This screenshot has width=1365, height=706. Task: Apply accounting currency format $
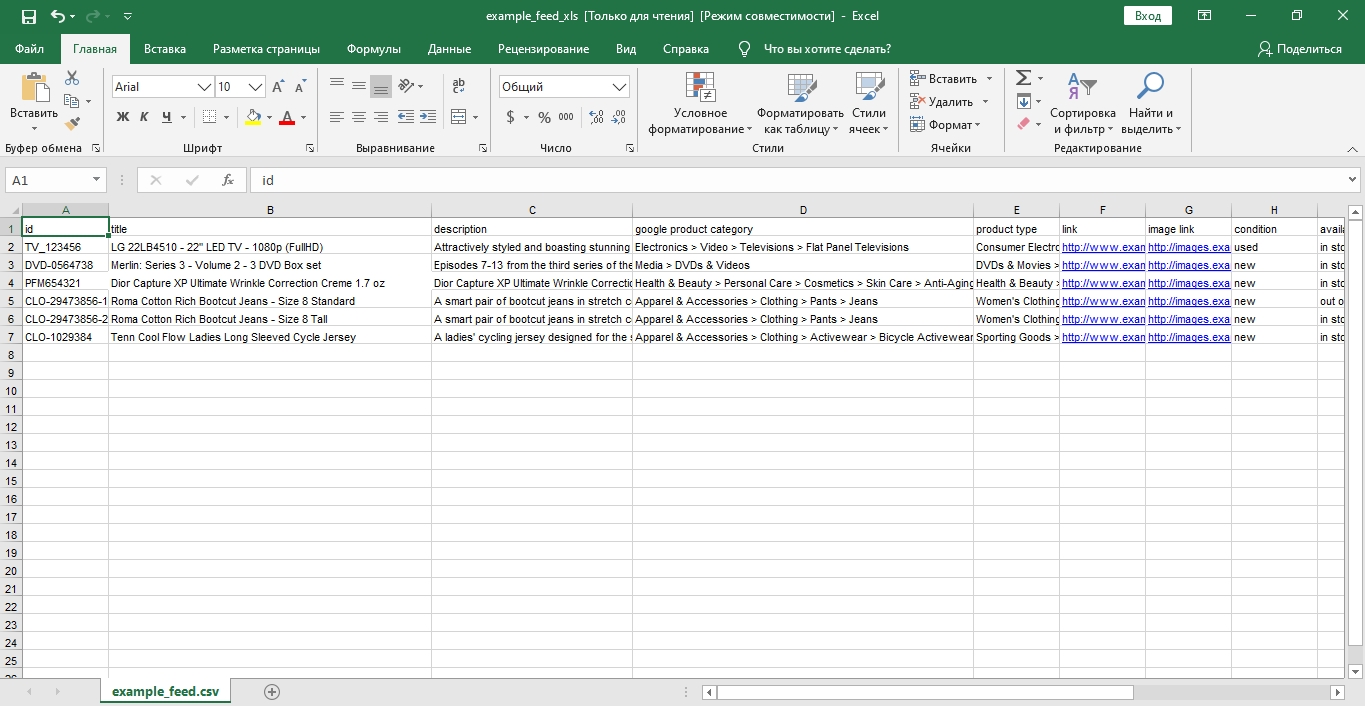(511, 117)
